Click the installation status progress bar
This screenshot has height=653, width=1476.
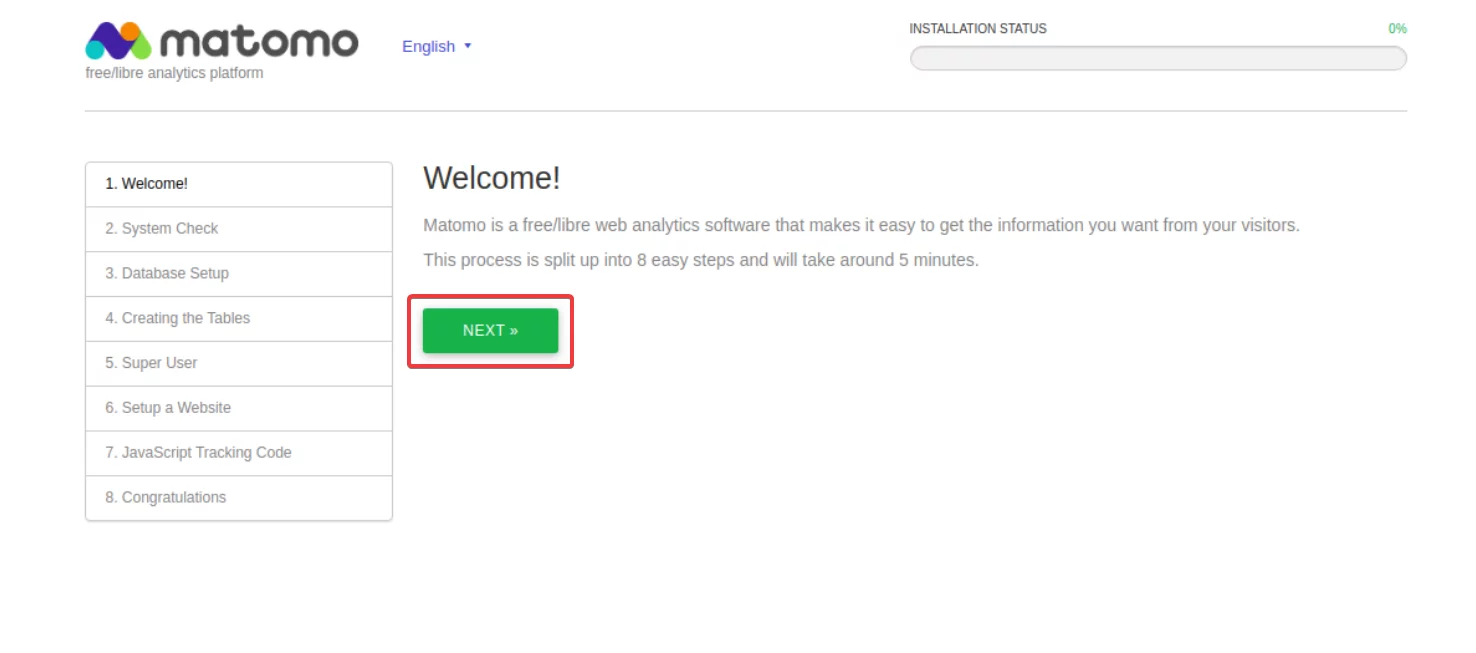click(1158, 58)
